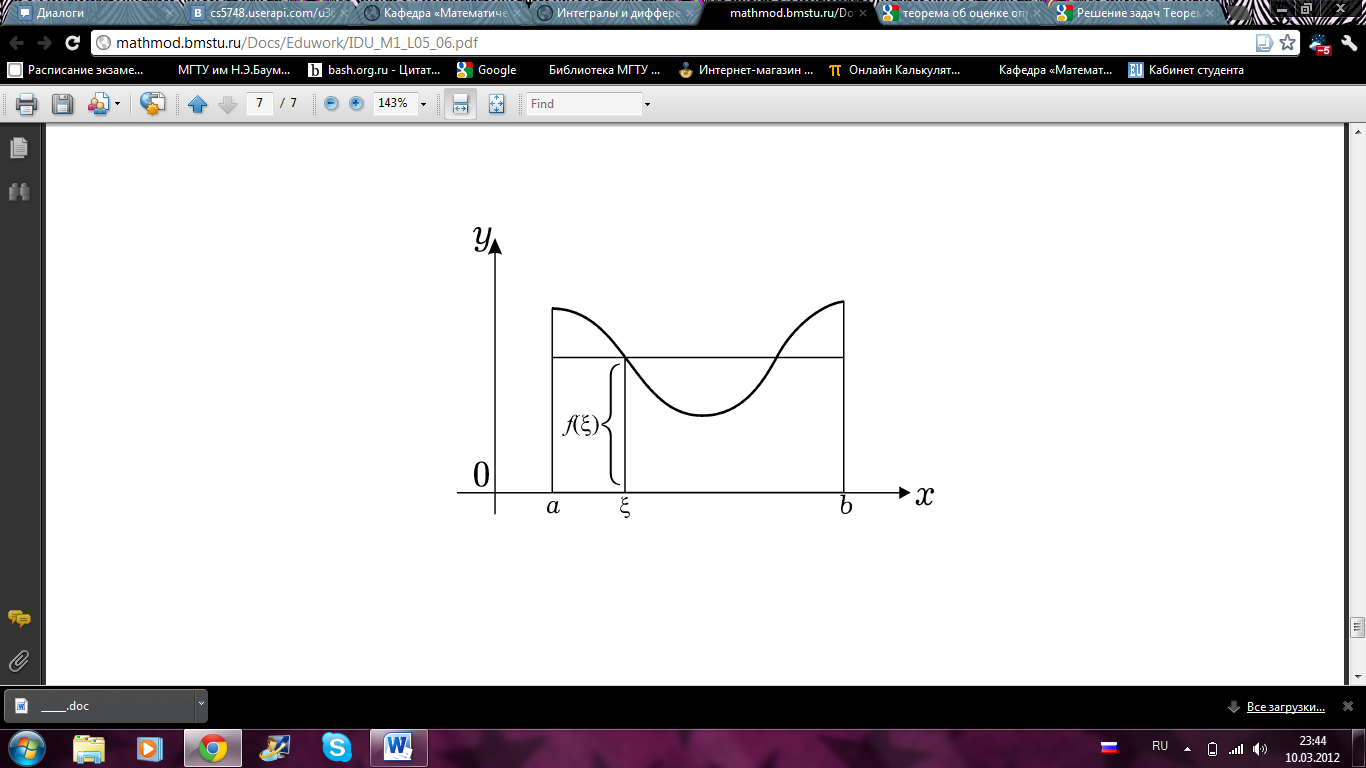This screenshot has width=1366, height=768.
Task: Go forward in browser history
Action: 44,43
